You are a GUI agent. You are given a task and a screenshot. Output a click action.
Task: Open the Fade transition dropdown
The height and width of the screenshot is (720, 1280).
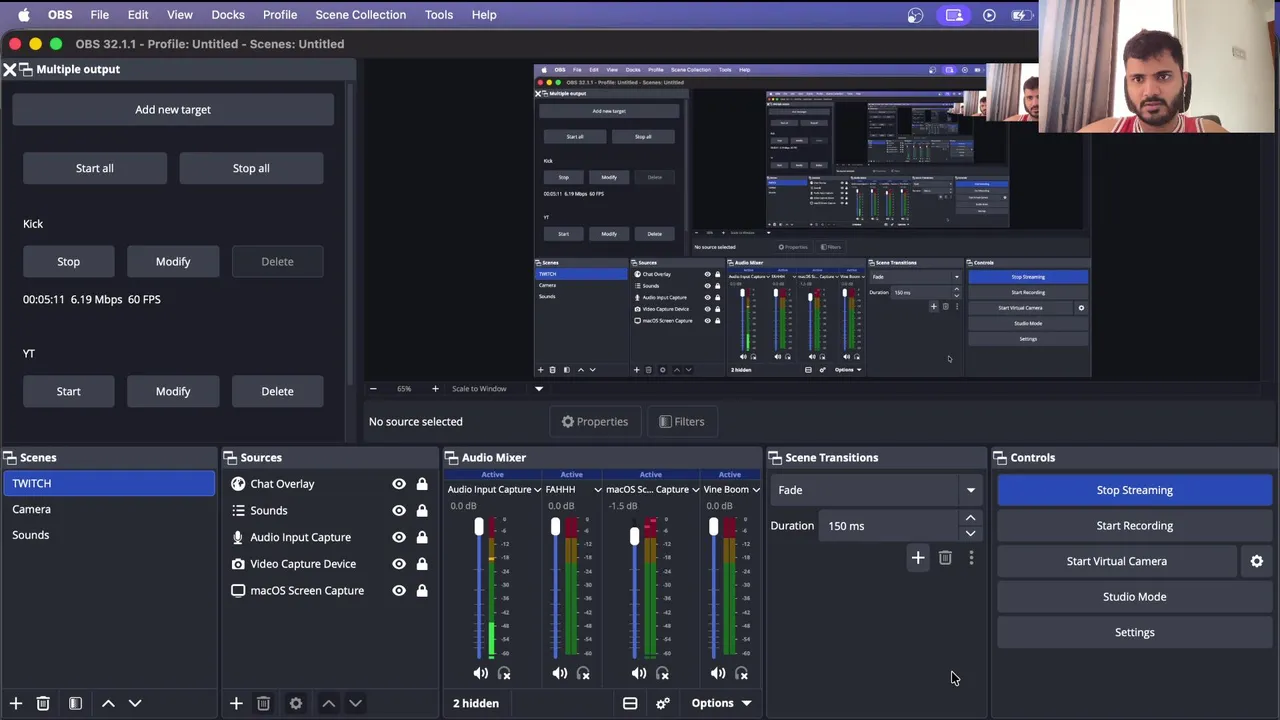point(876,490)
